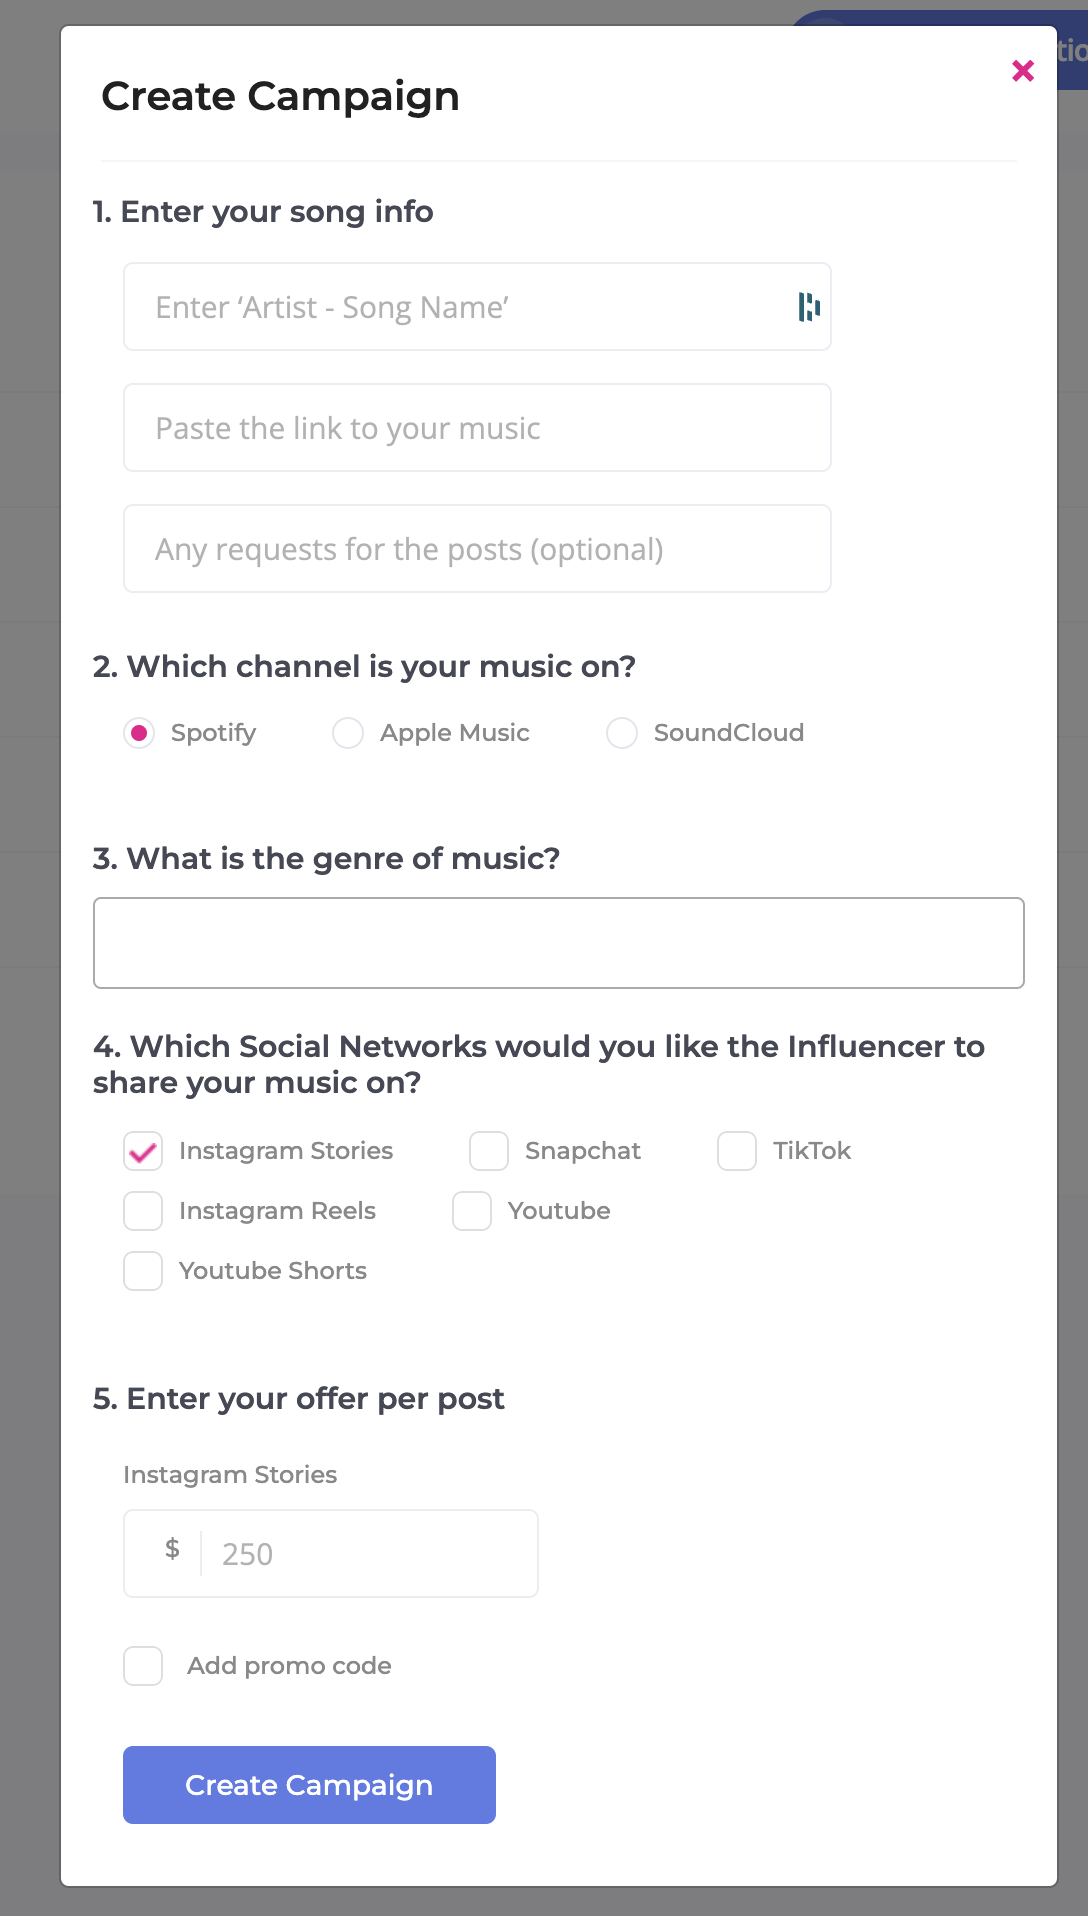Image resolution: width=1088 pixels, height=1916 pixels.
Task: Click the dollar sign in the offer field
Action: tap(172, 1550)
